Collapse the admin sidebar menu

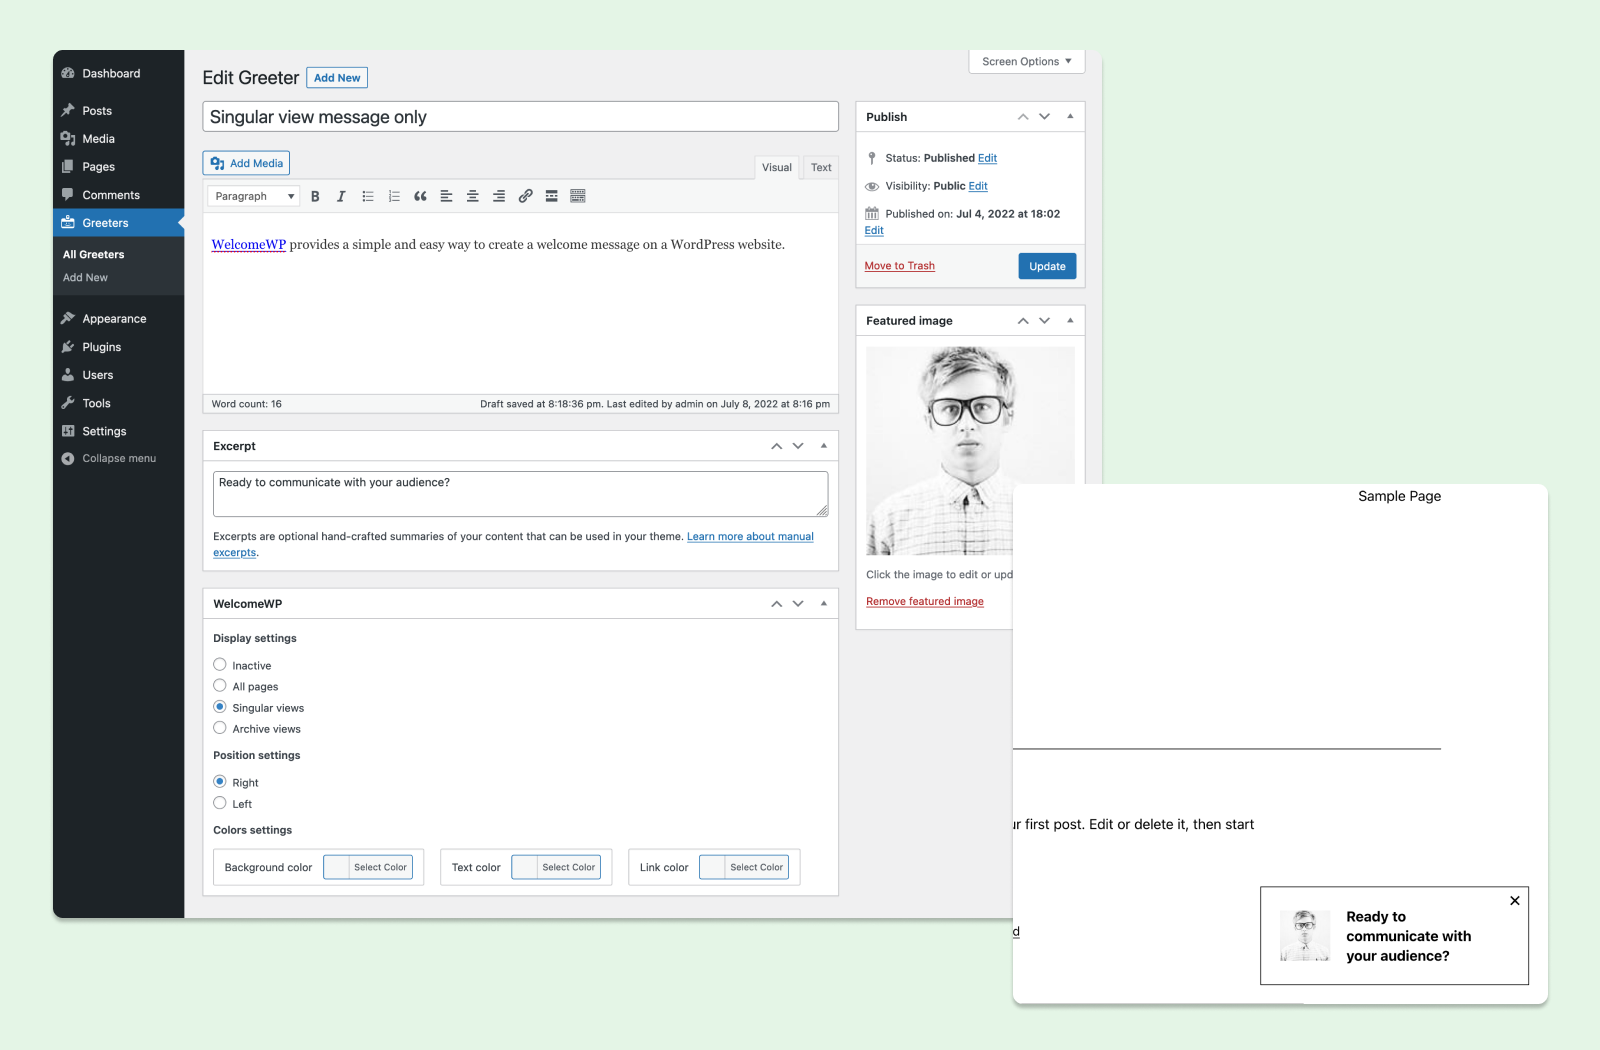point(118,458)
